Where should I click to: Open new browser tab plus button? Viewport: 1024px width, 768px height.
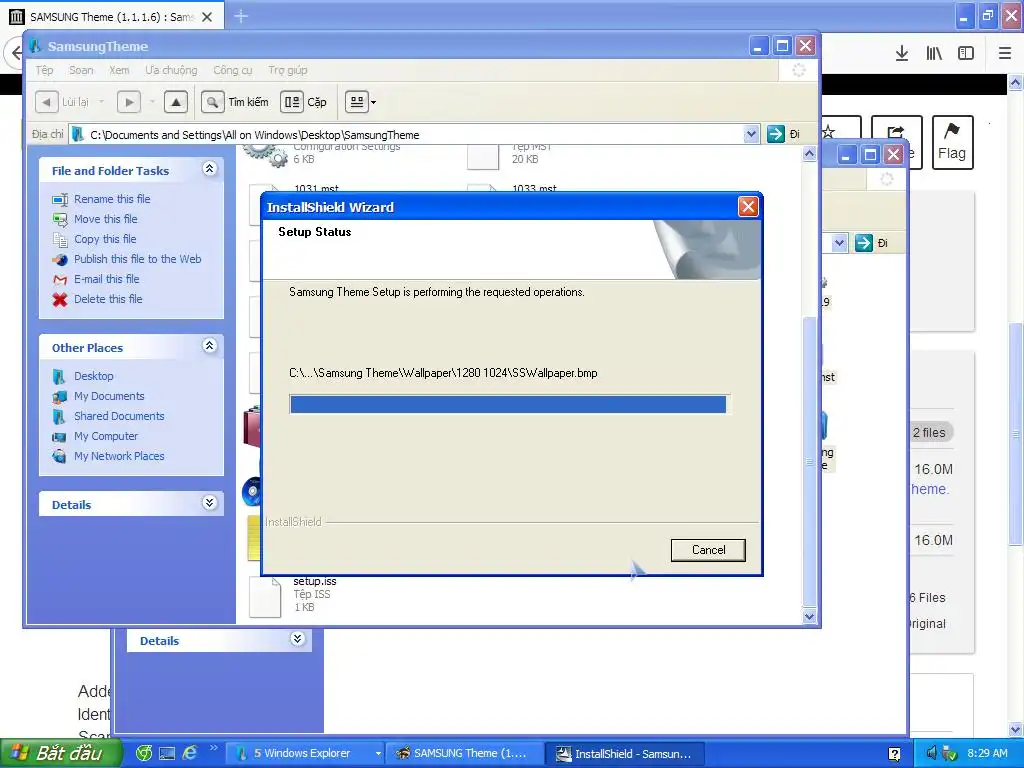241,16
